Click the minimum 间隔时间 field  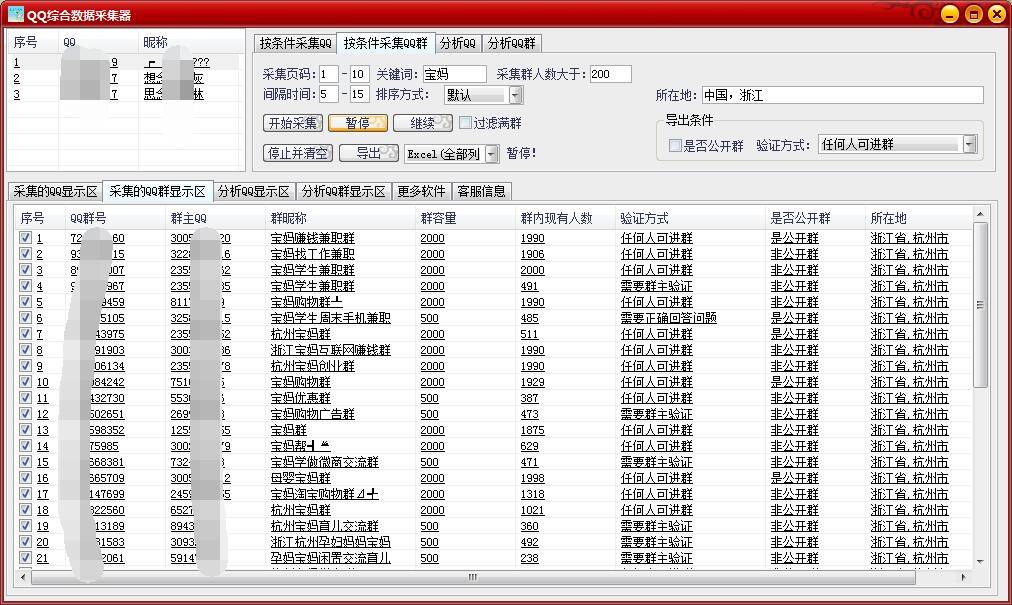point(329,94)
